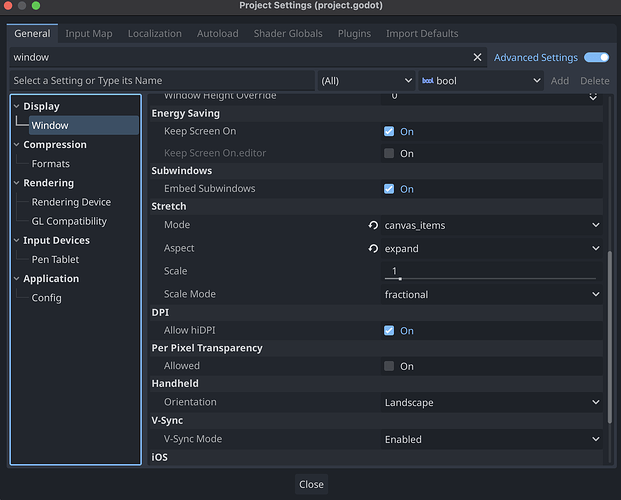Click the Subwindows section header
621x500 pixels.
point(376,171)
